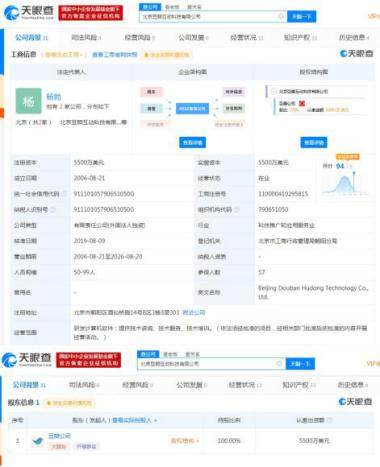Open 司法风险 tab above 工商信息
Screen dimensions: 380x467
[x=86, y=37]
